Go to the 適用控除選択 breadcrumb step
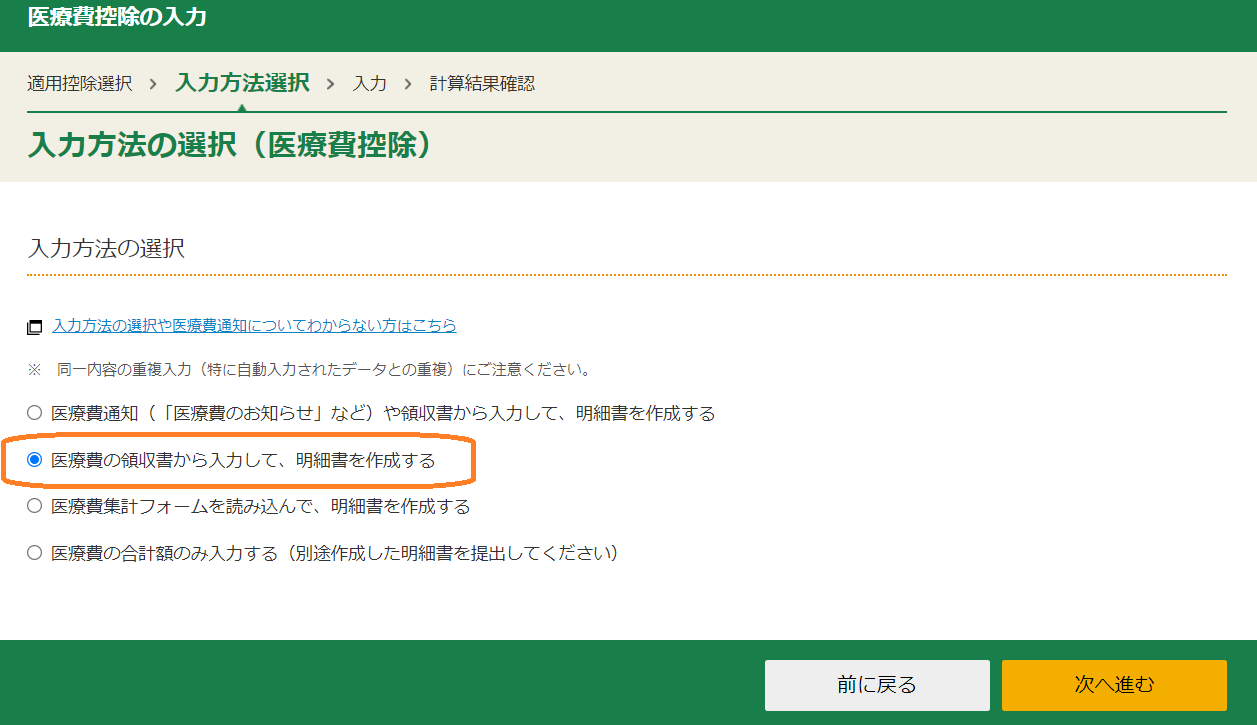Viewport: 1257px width, 725px height. [79, 84]
